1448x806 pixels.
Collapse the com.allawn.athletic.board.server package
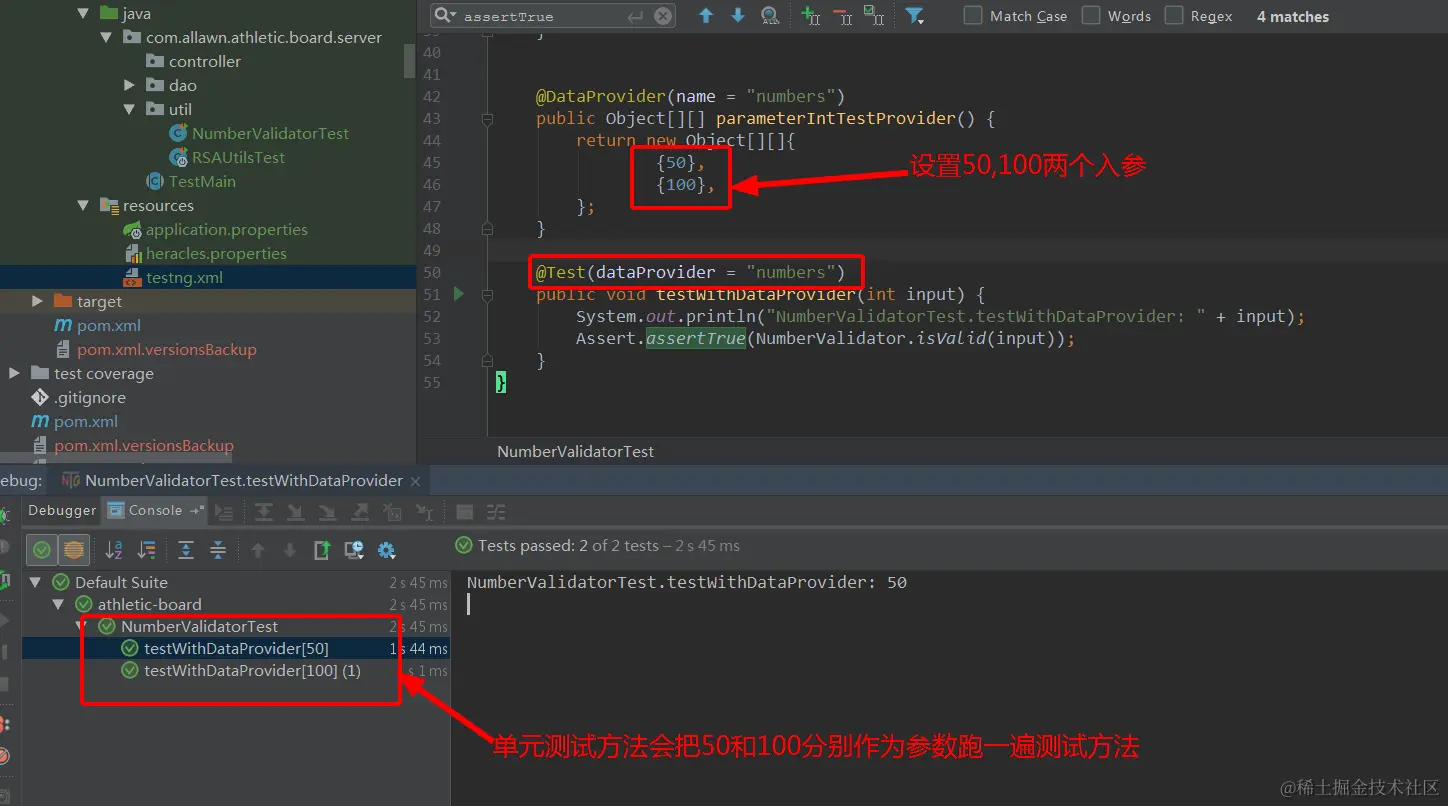coord(107,38)
